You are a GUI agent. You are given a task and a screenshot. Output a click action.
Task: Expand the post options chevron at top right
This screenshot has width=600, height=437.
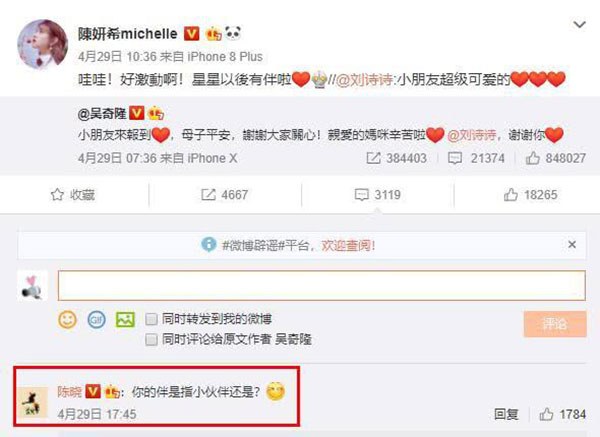click(x=580, y=25)
